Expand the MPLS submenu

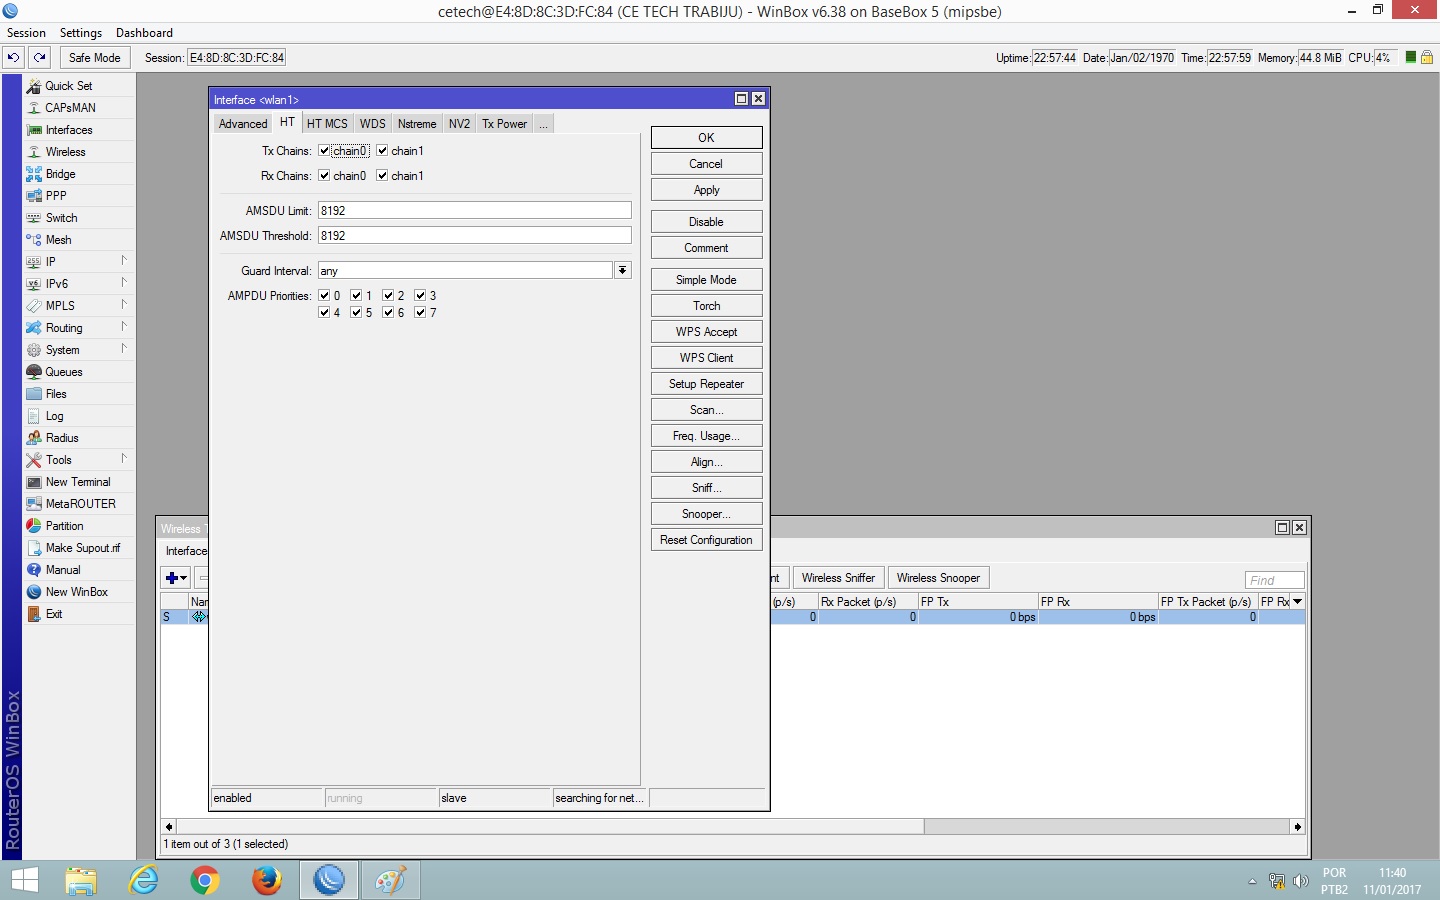coord(124,305)
